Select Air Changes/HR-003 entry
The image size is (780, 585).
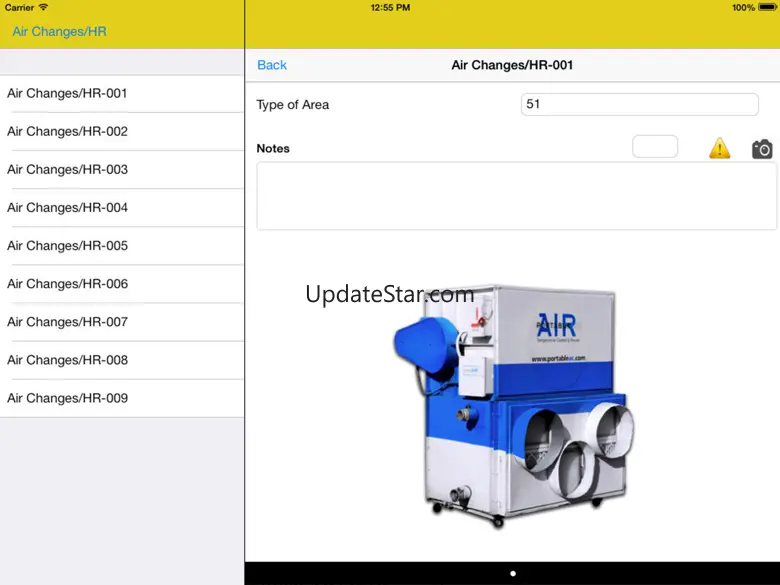click(122, 170)
